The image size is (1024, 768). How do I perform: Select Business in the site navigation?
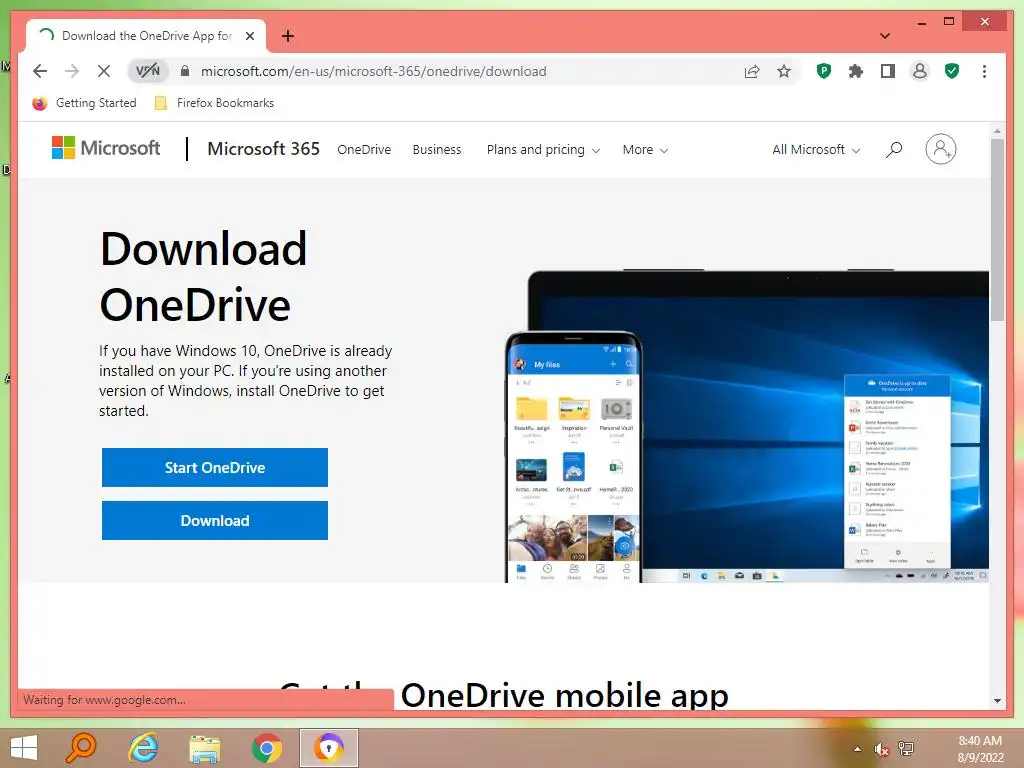[437, 150]
